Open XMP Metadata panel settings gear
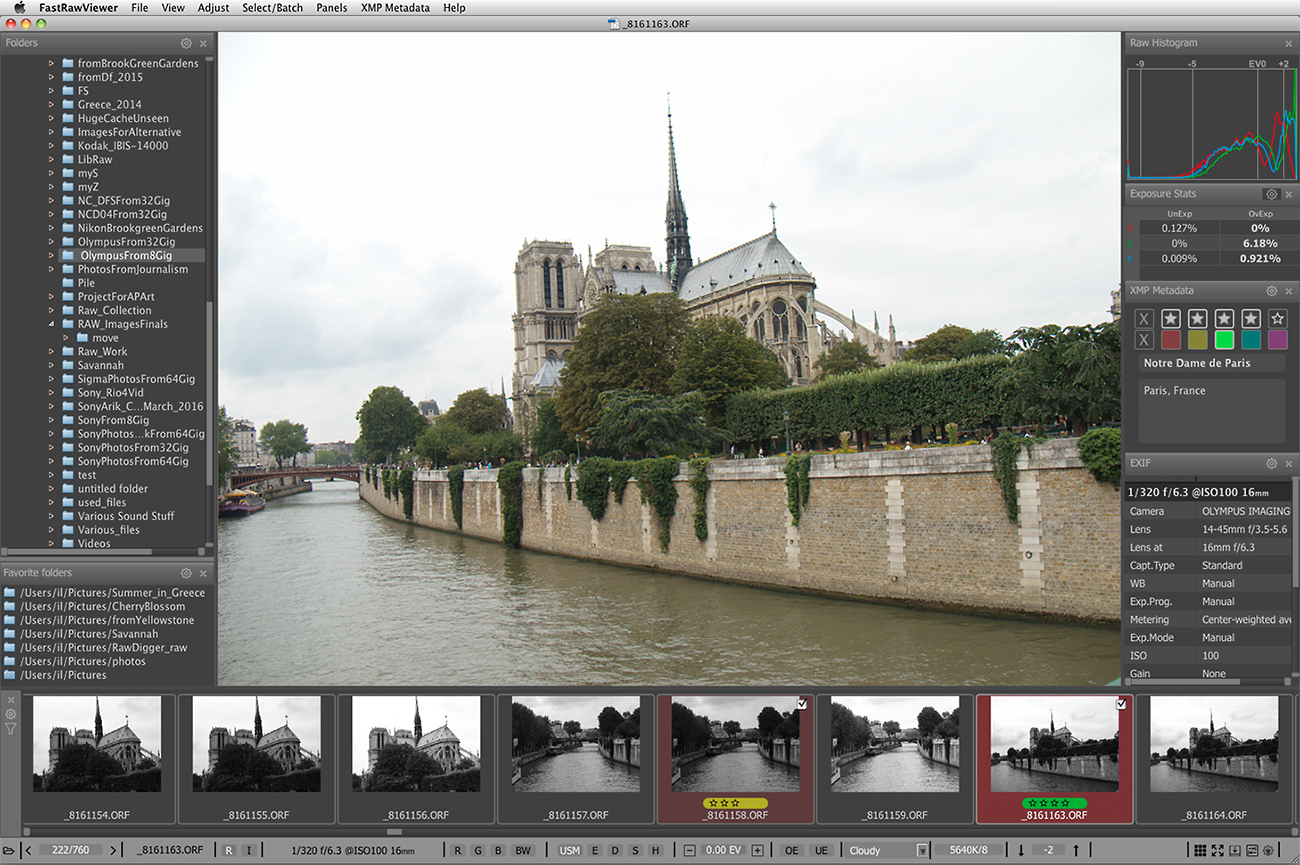 coord(1271,291)
